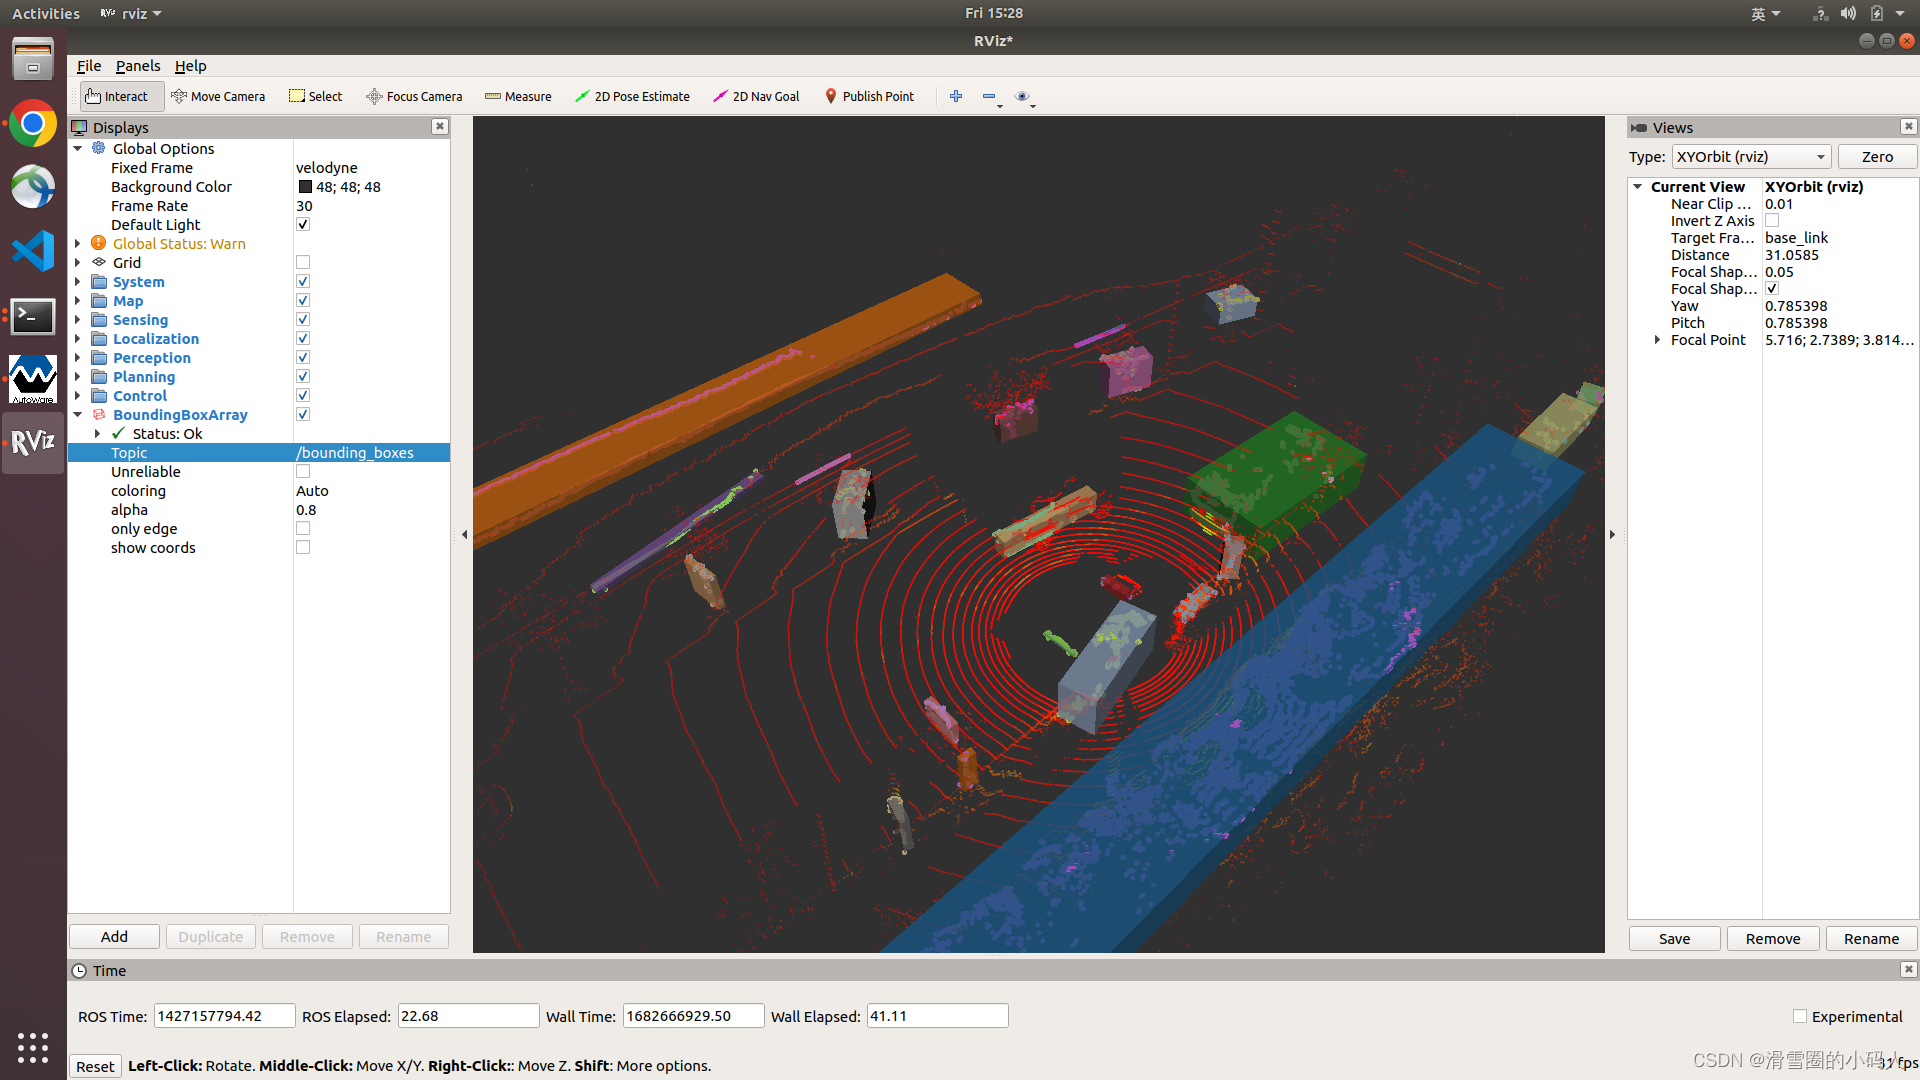
Task: Save the current view
Action: click(x=1674, y=938)
